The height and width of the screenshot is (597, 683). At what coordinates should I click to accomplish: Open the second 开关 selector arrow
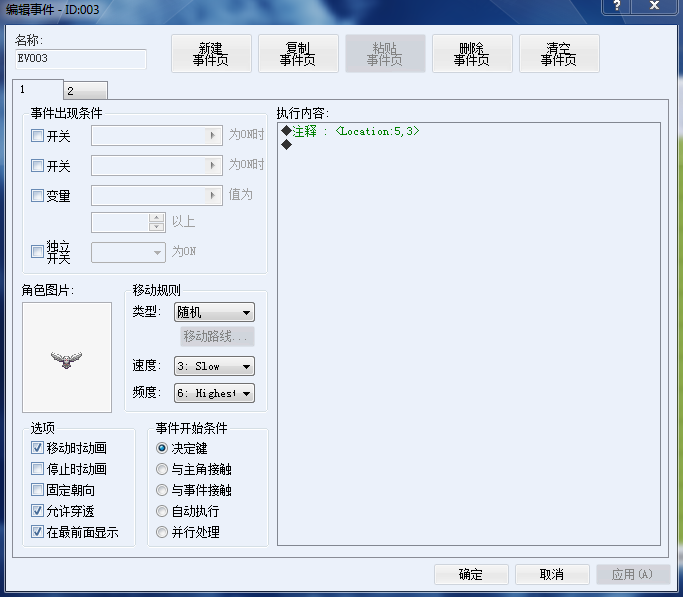[x=213, y=165]
